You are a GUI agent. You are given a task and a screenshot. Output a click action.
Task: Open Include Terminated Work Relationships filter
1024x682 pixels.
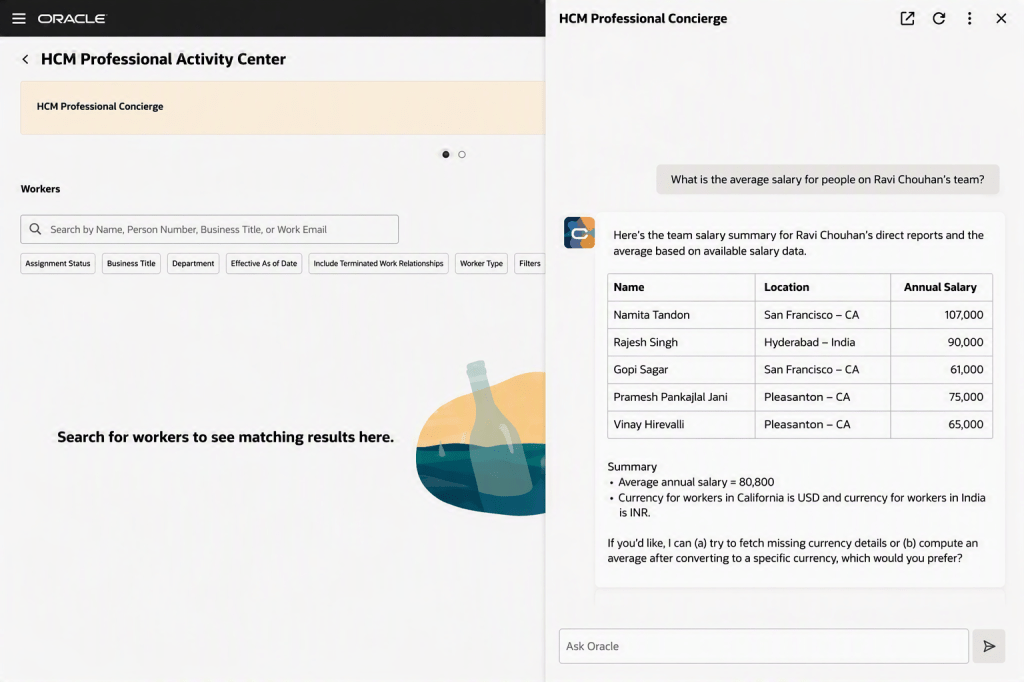(378, 263)
